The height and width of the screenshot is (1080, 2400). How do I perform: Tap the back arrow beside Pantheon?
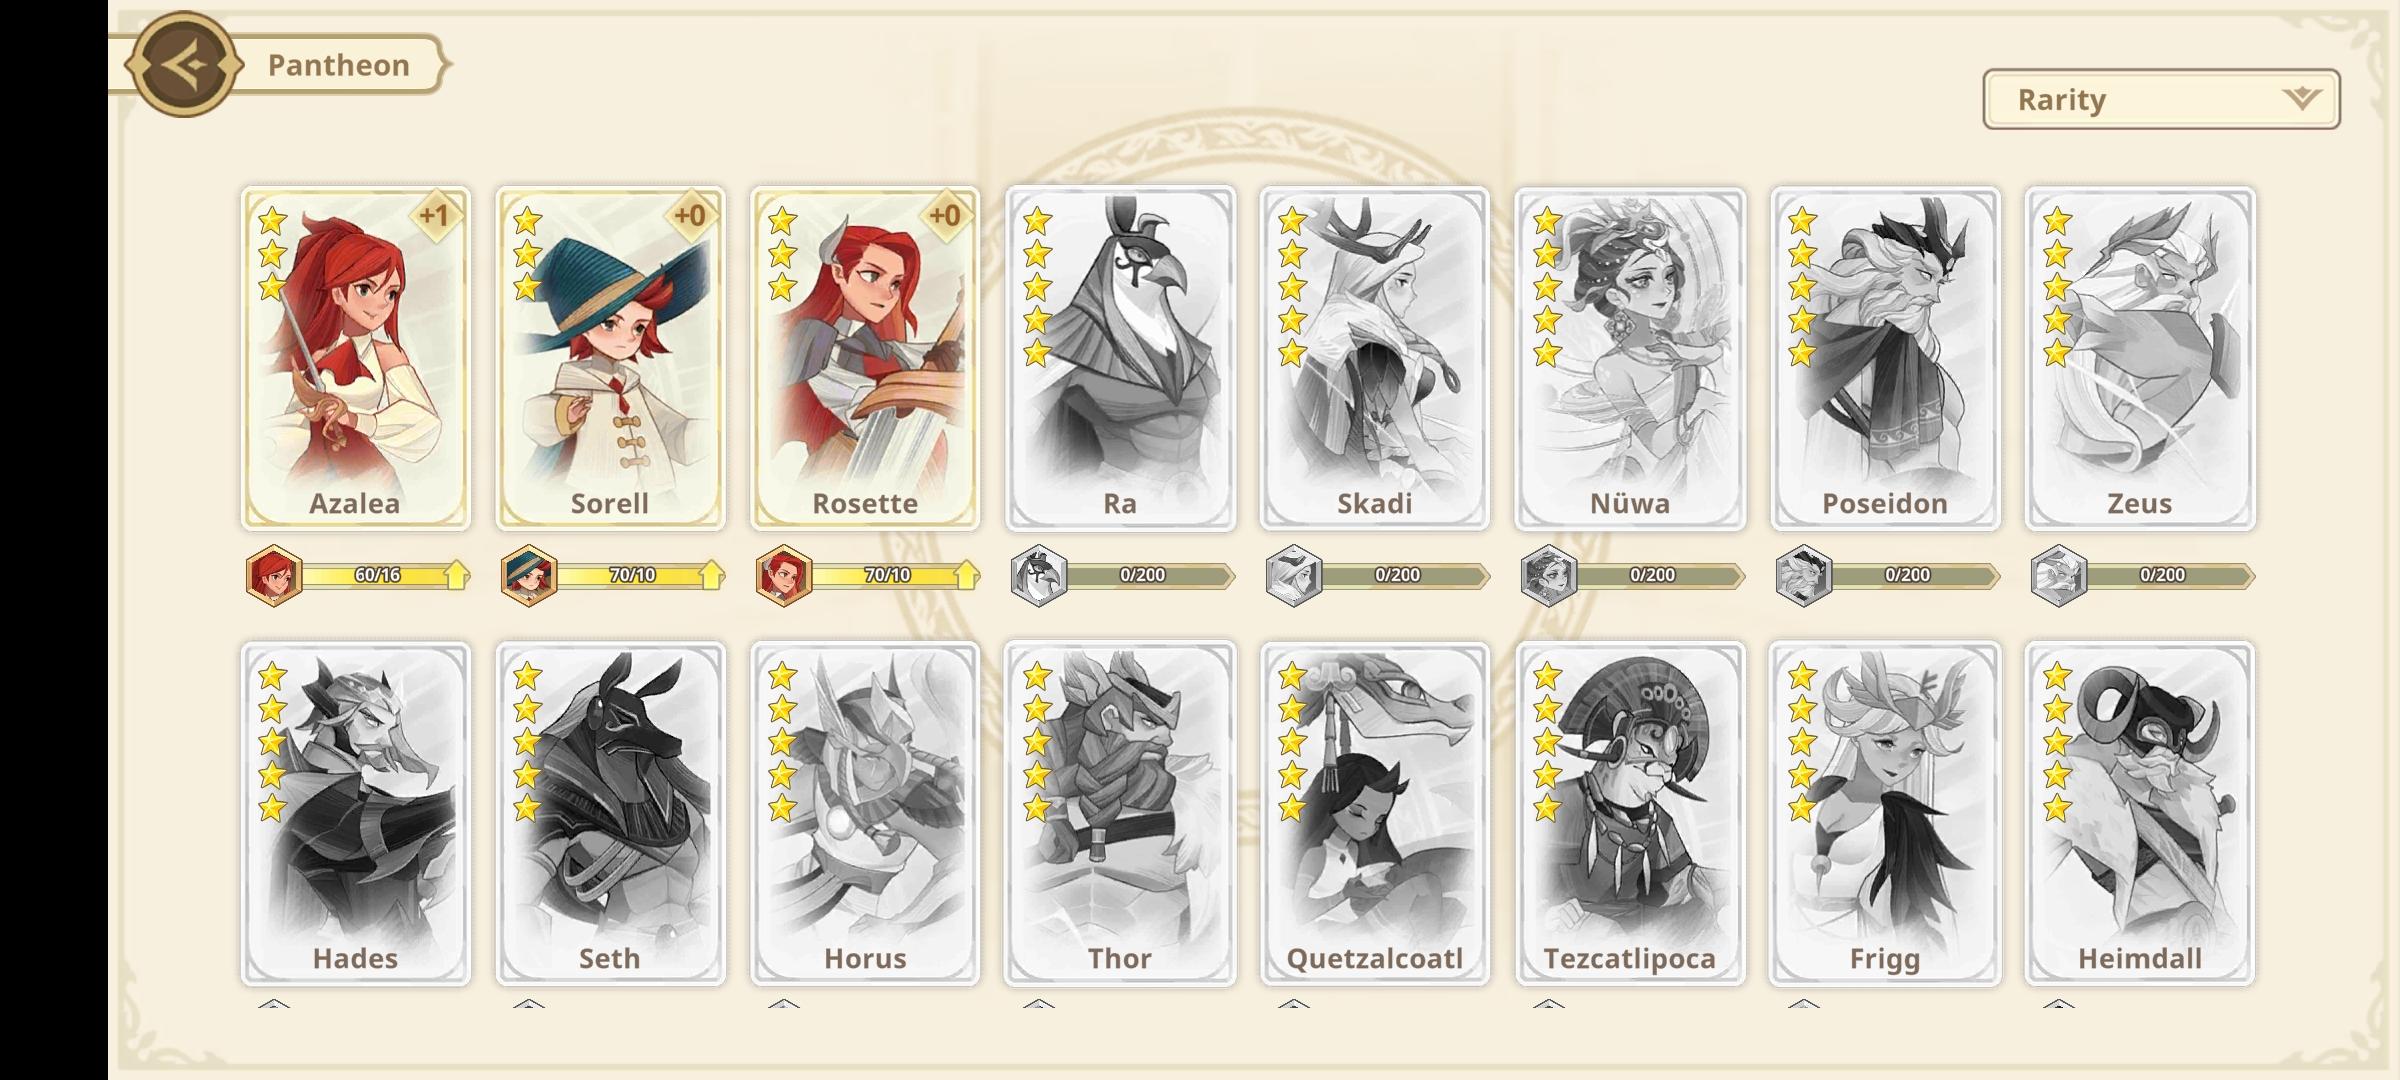tap(185, 65)
